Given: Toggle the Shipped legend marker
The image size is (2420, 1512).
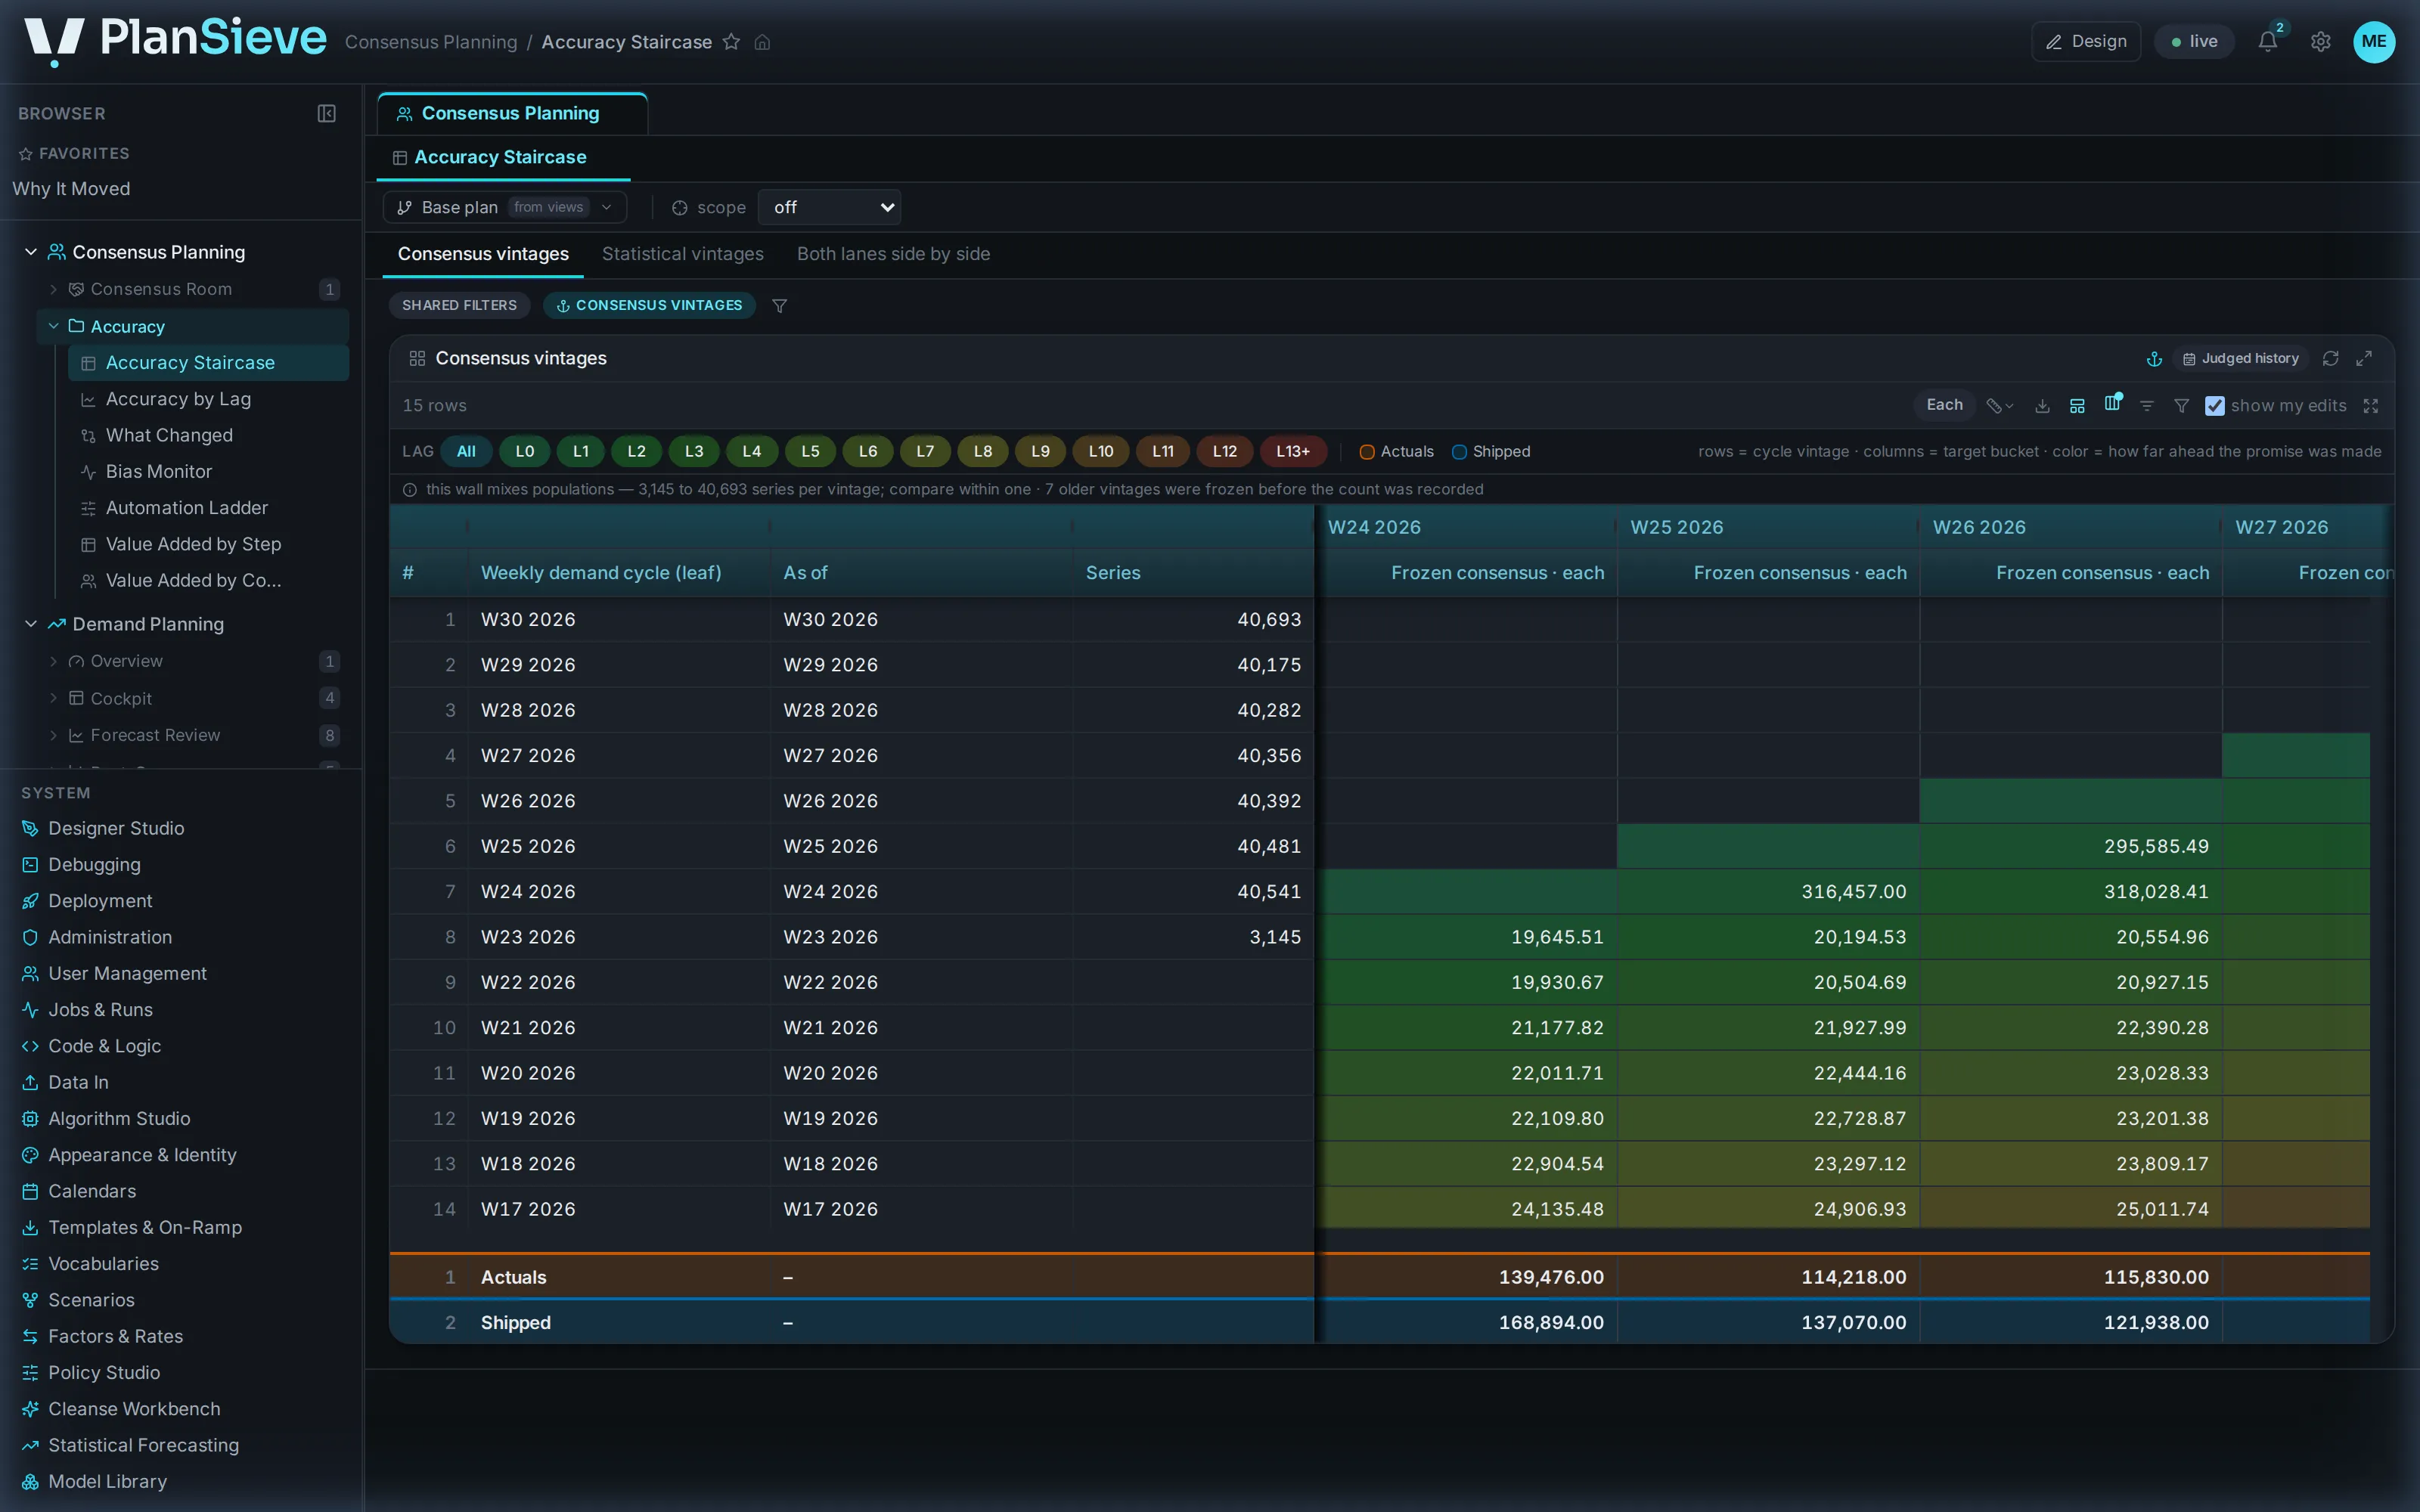Looking at the screenshot, I should (1459, 452).
